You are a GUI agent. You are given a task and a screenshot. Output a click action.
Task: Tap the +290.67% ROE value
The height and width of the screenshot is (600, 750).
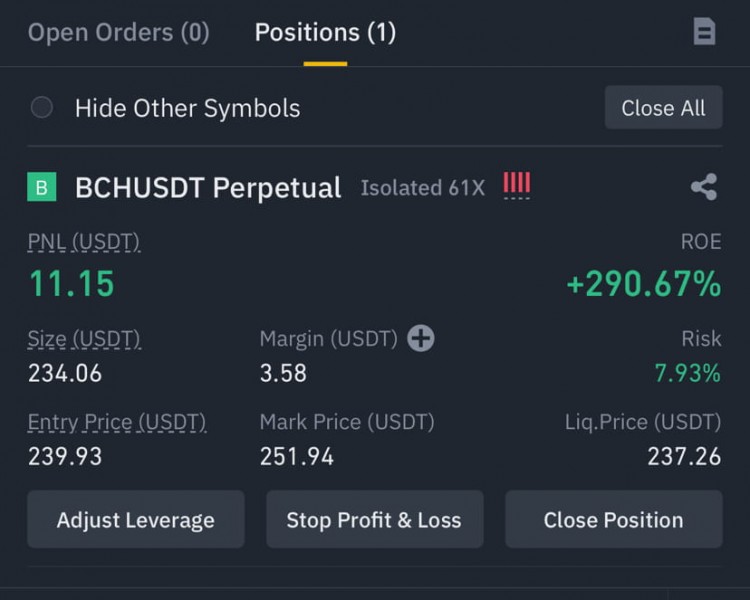click(643, 284)
